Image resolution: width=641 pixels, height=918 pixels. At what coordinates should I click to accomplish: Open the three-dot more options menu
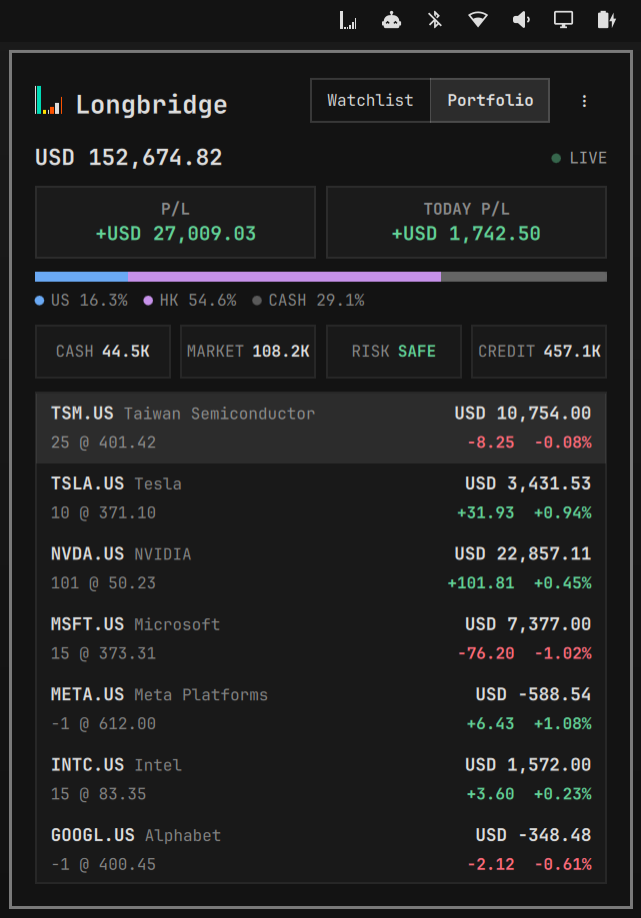point(584,101)
